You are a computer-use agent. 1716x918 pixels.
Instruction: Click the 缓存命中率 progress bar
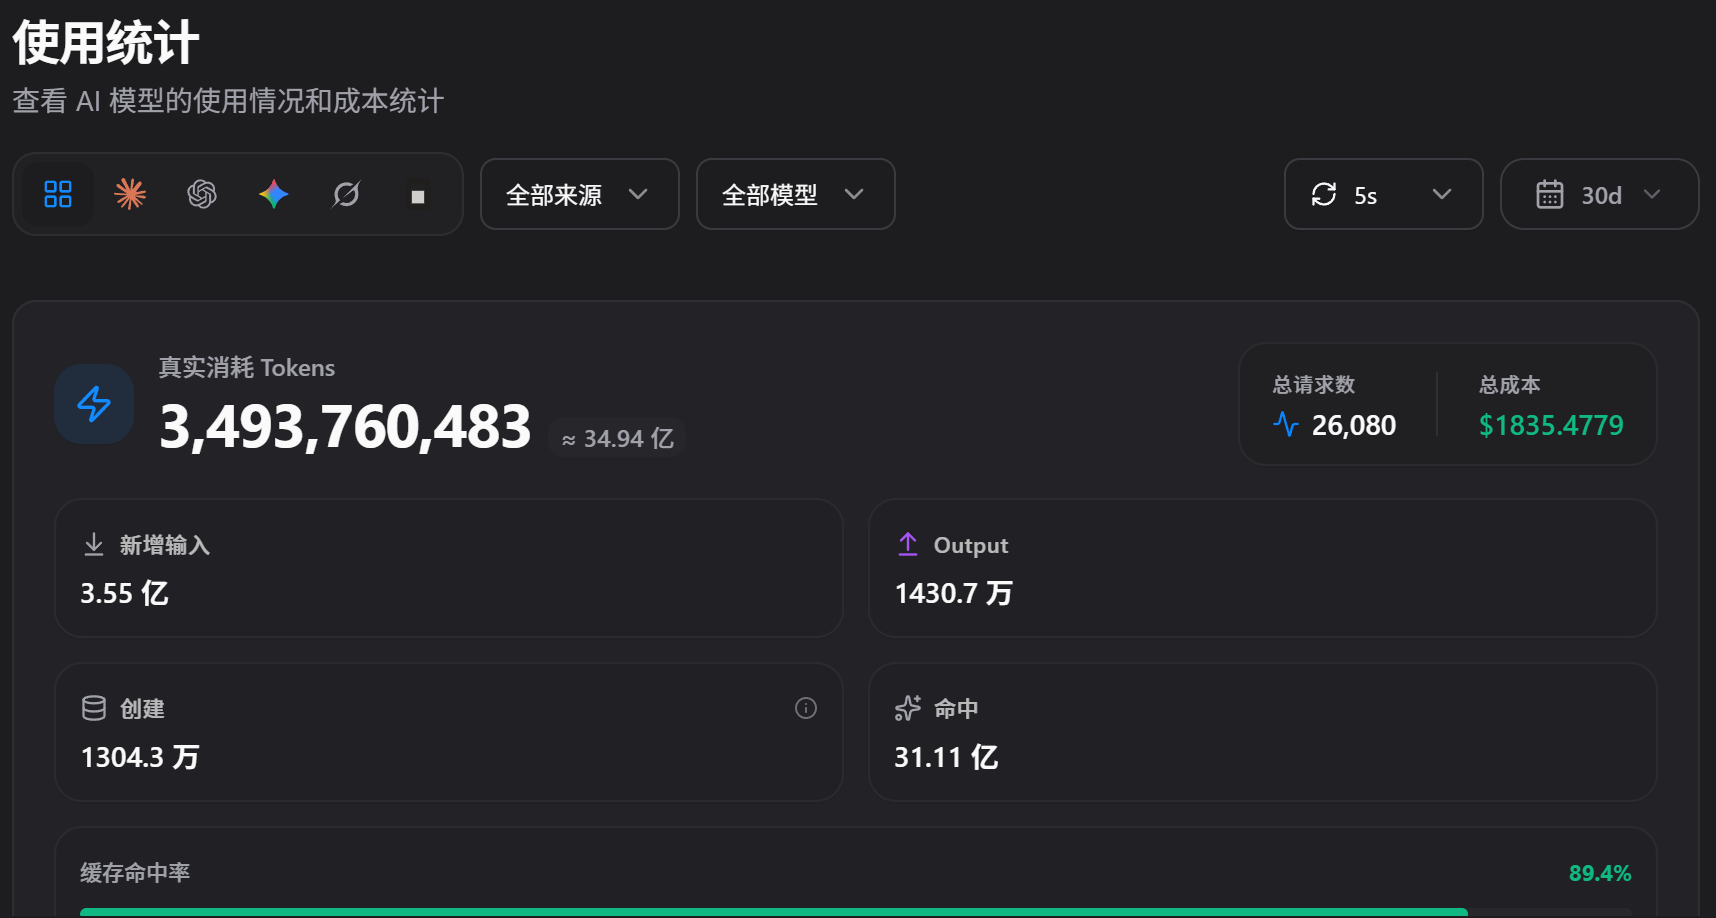(x=856, y=912)
